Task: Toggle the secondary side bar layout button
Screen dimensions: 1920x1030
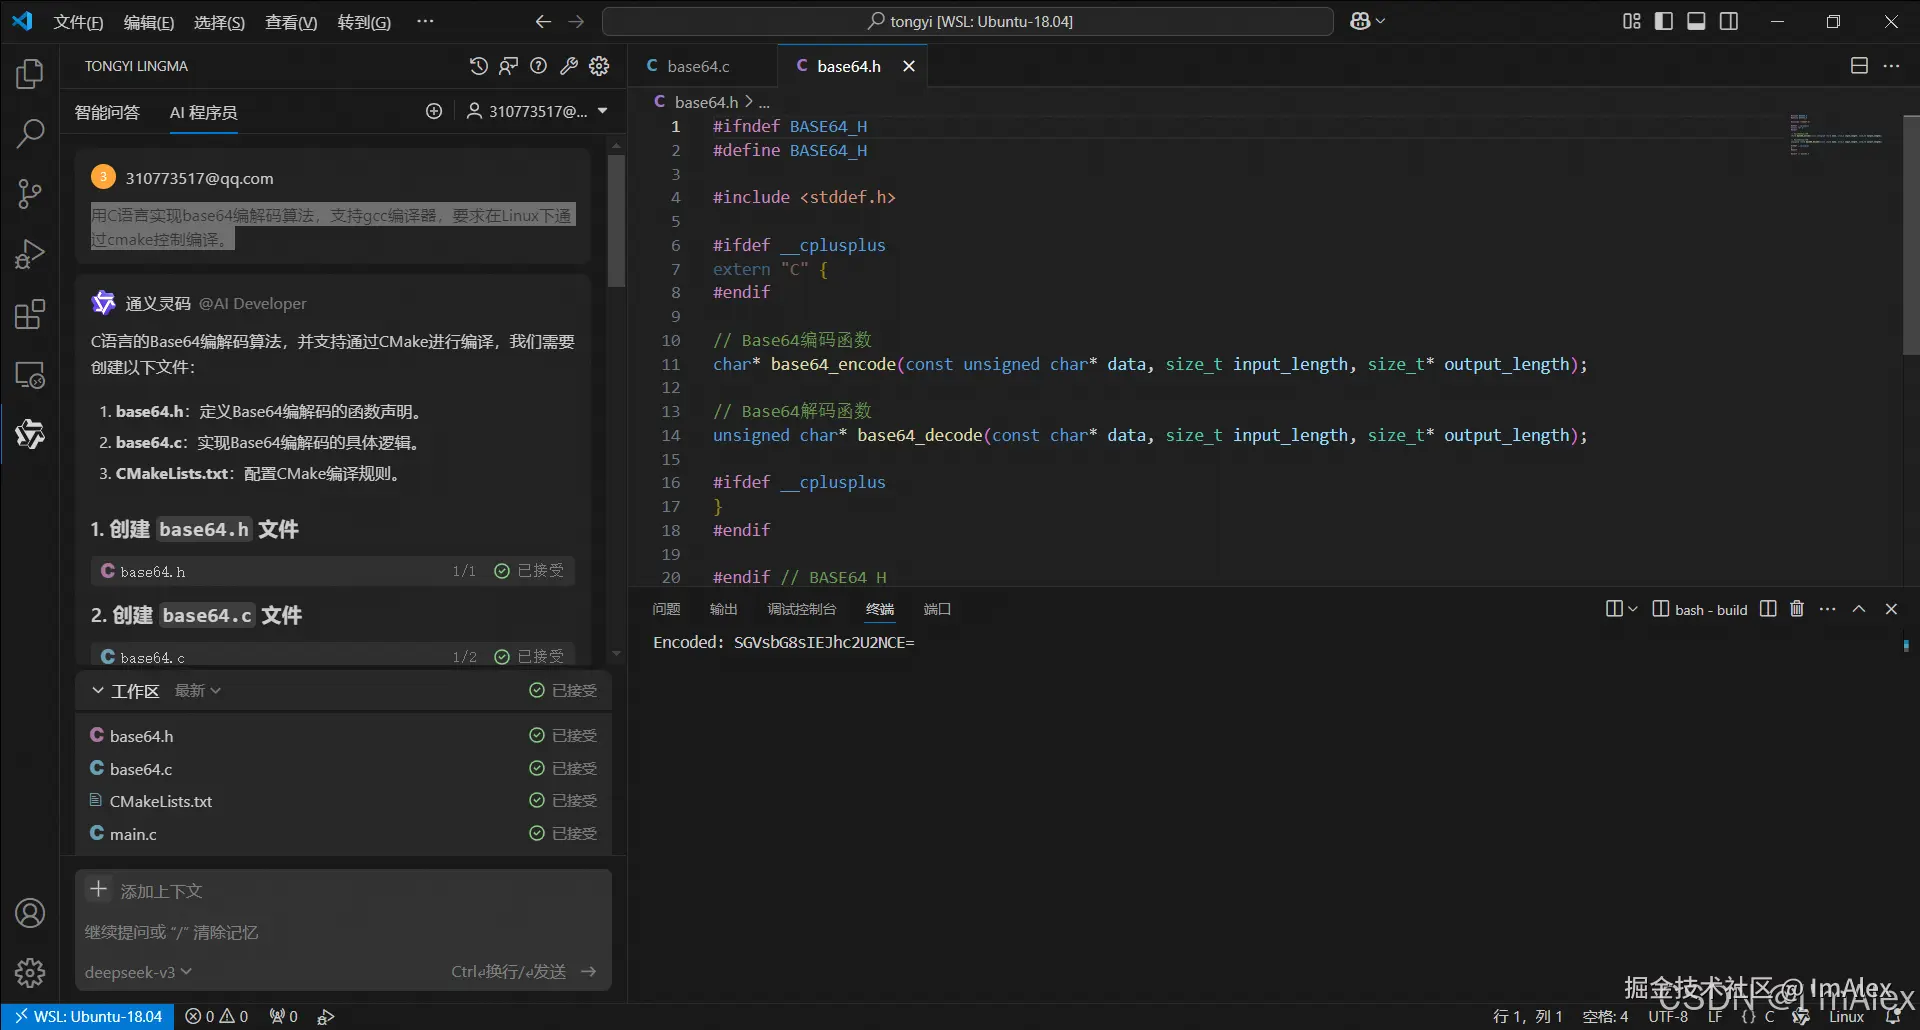Action: click(x=1729, y=21)
